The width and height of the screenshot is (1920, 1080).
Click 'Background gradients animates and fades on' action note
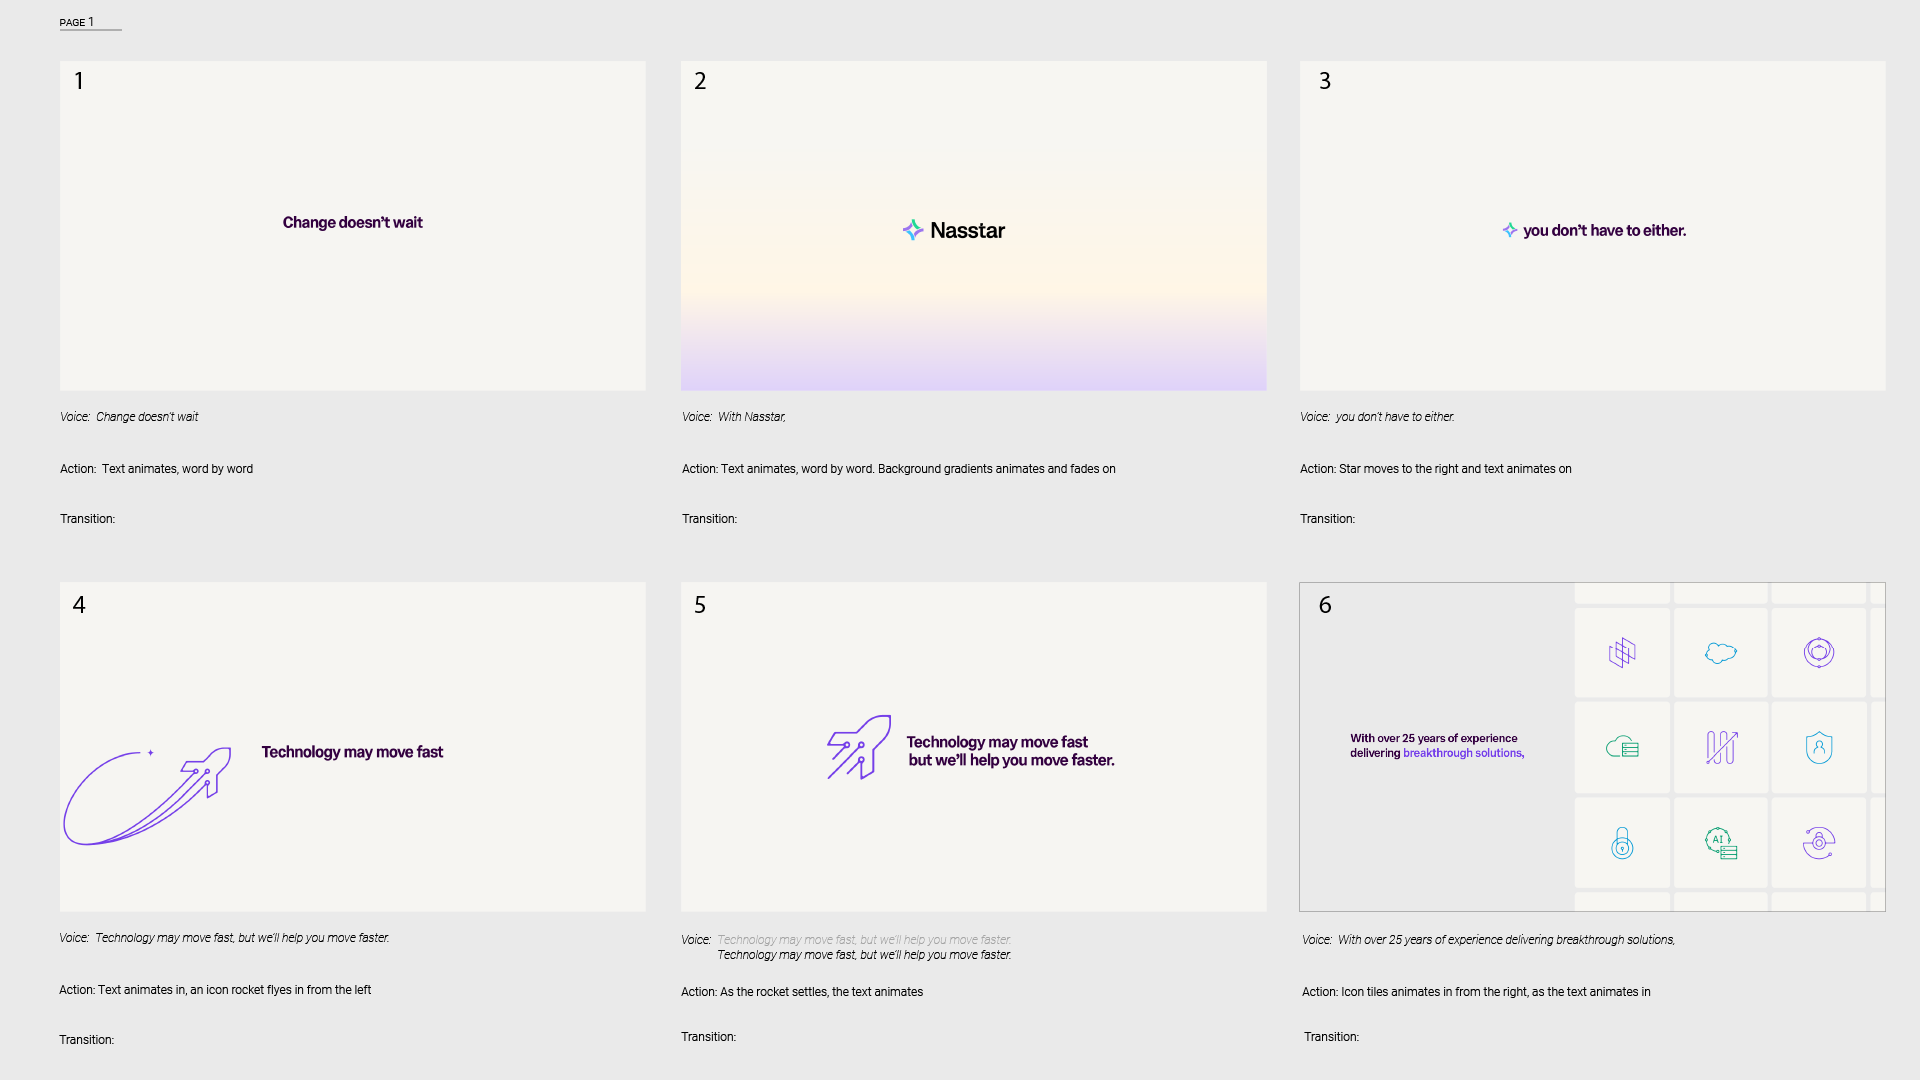pos(997,469)
